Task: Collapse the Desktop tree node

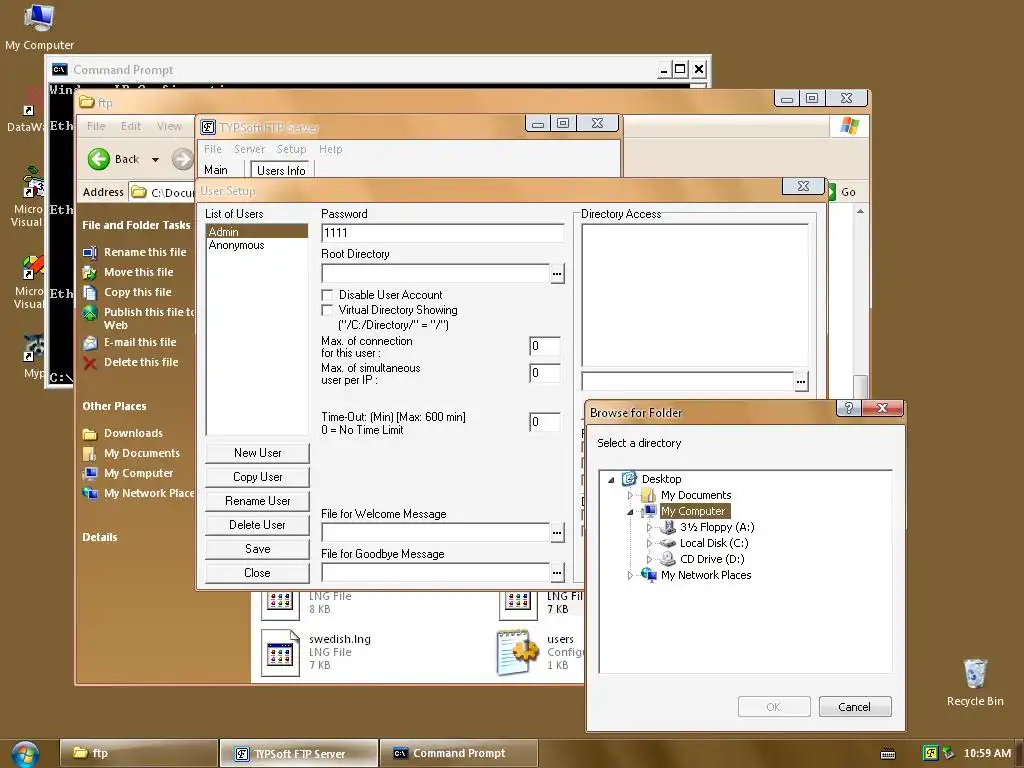Action: click(611, 479)
